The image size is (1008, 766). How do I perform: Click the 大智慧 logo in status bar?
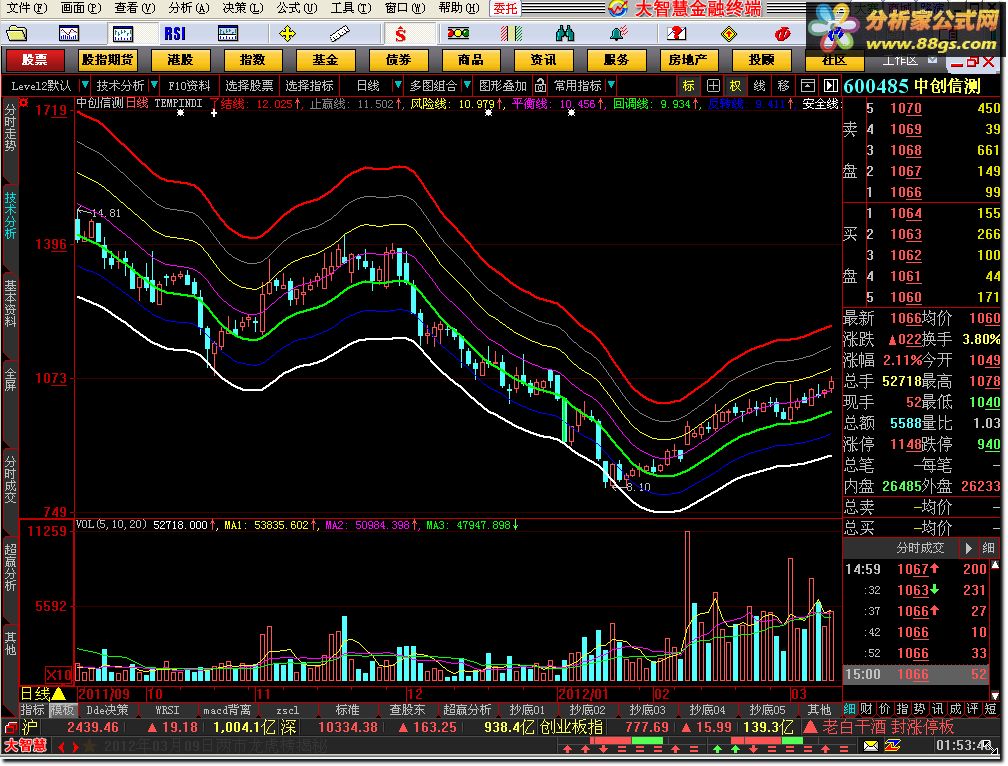click(26, 746)
